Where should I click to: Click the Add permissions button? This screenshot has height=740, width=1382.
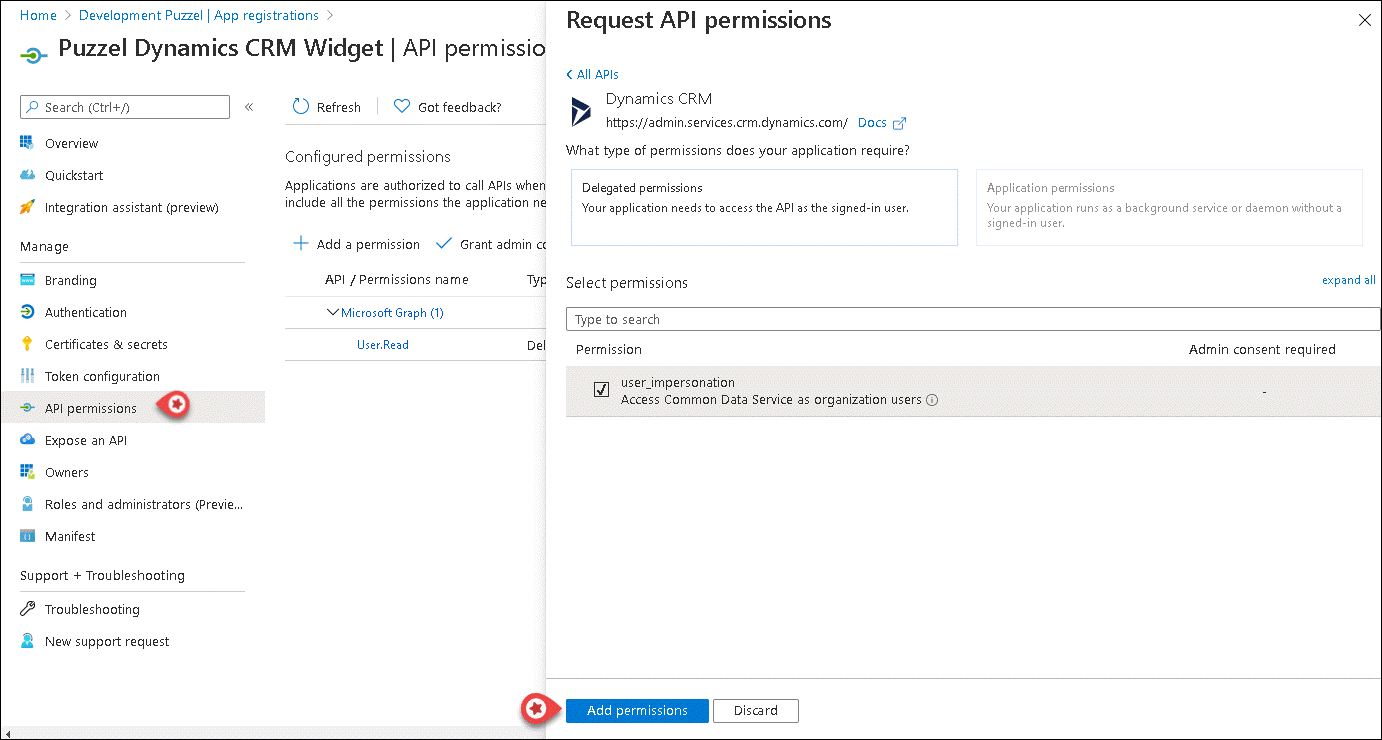[637, 710]
